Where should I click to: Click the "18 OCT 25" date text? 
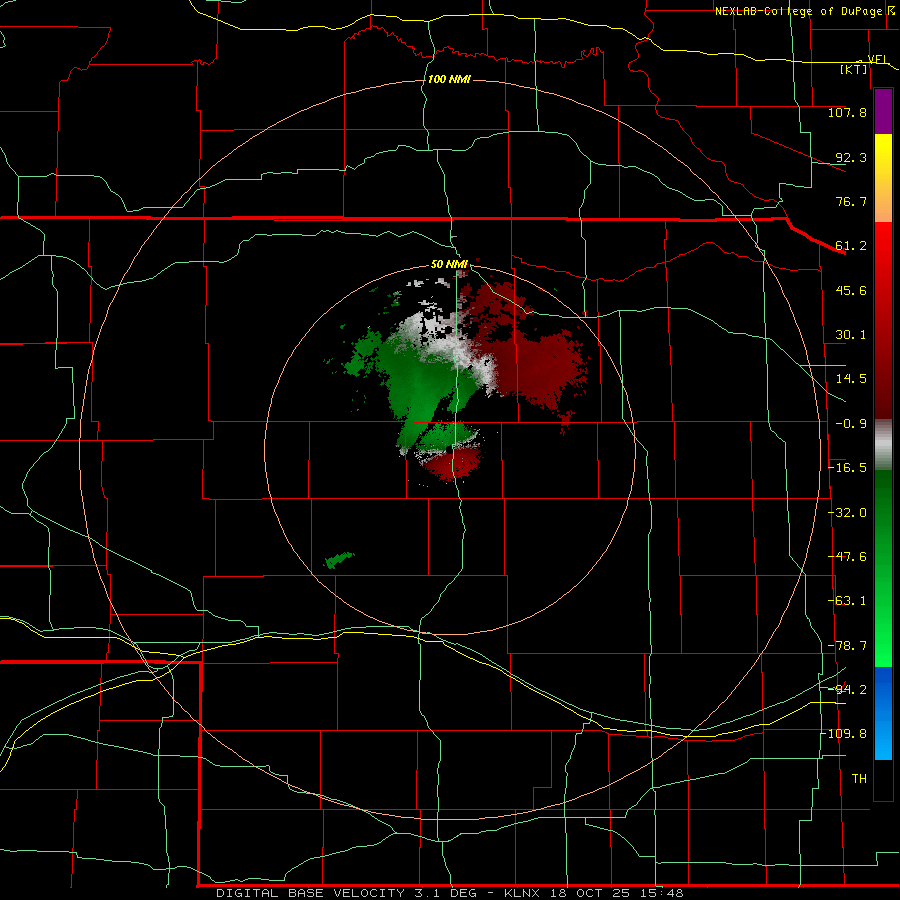coord(589,893)
